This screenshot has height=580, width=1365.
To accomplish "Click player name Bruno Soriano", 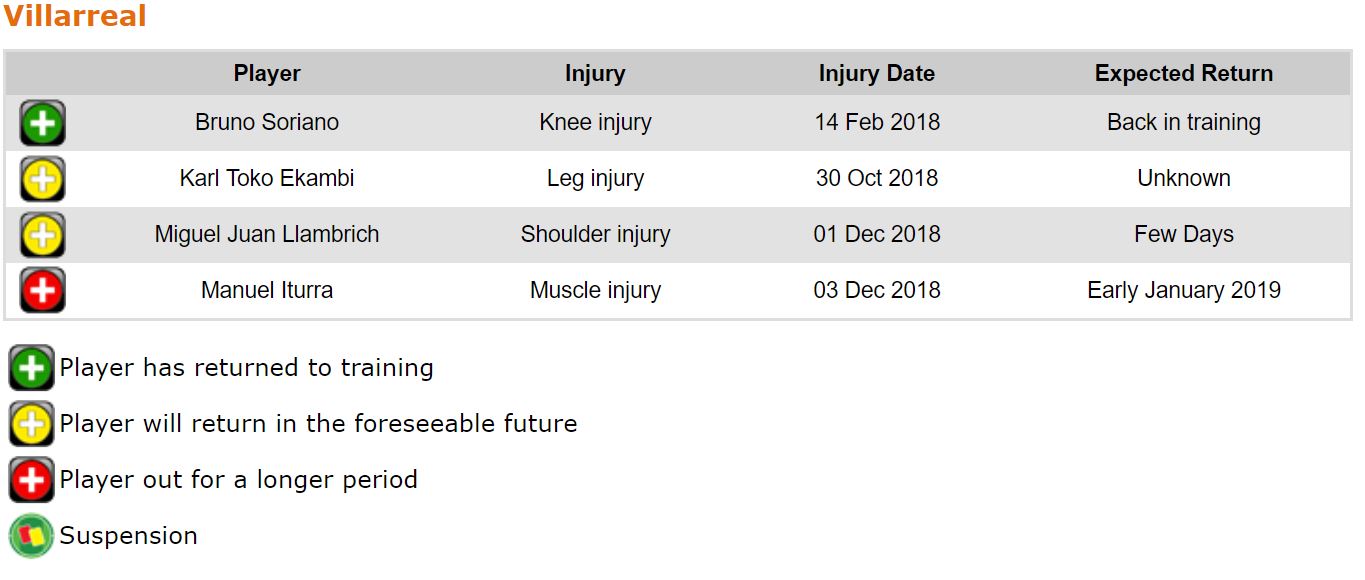I will (x=267, y=123).
